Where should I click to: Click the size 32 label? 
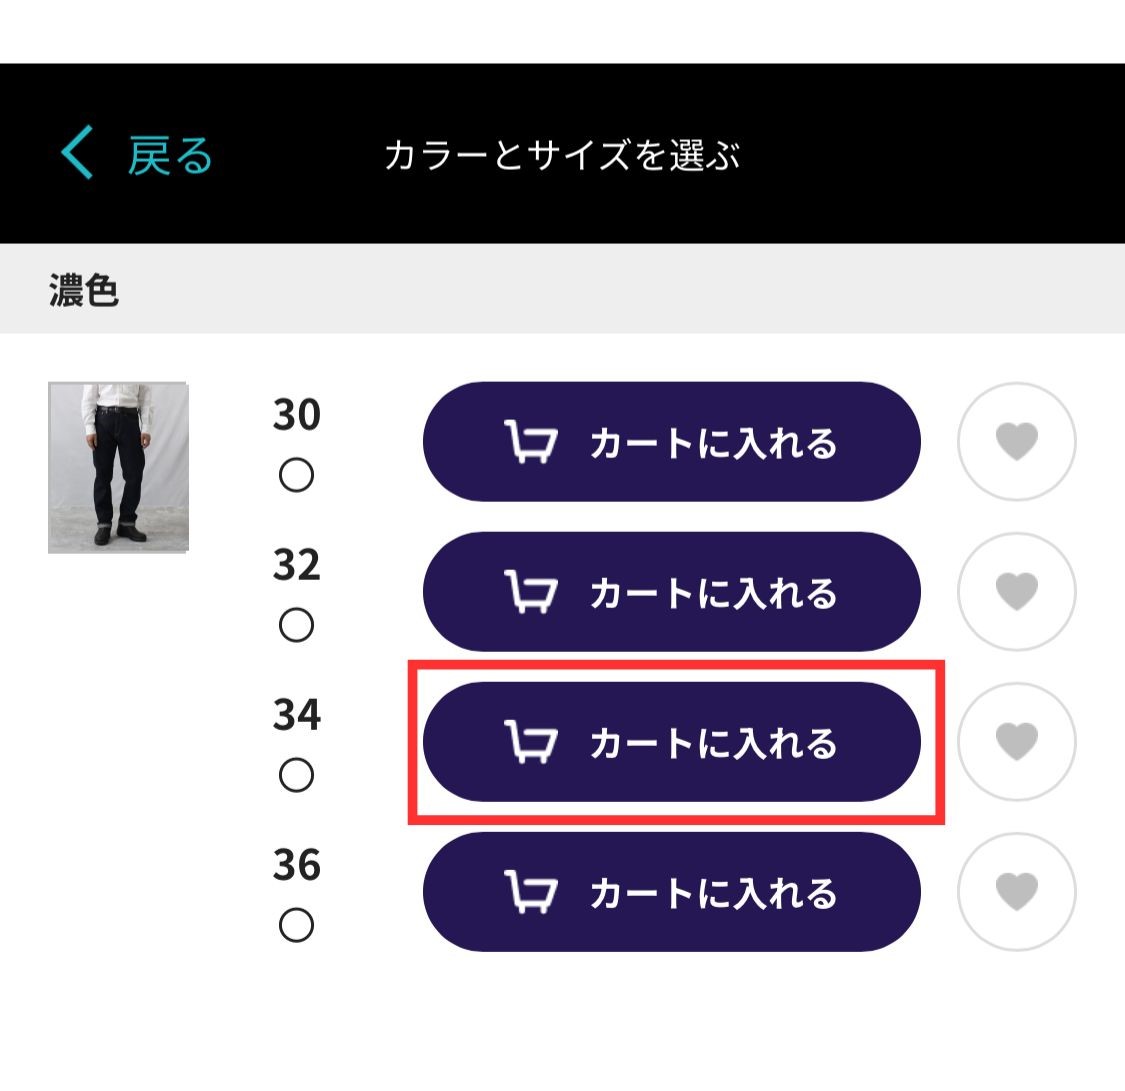click(x=296, y=565)
